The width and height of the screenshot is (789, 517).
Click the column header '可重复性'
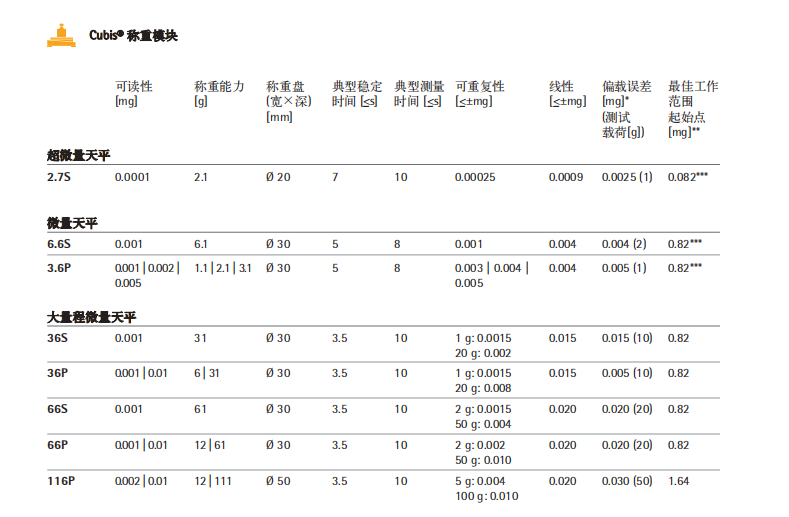click(480, 94)
